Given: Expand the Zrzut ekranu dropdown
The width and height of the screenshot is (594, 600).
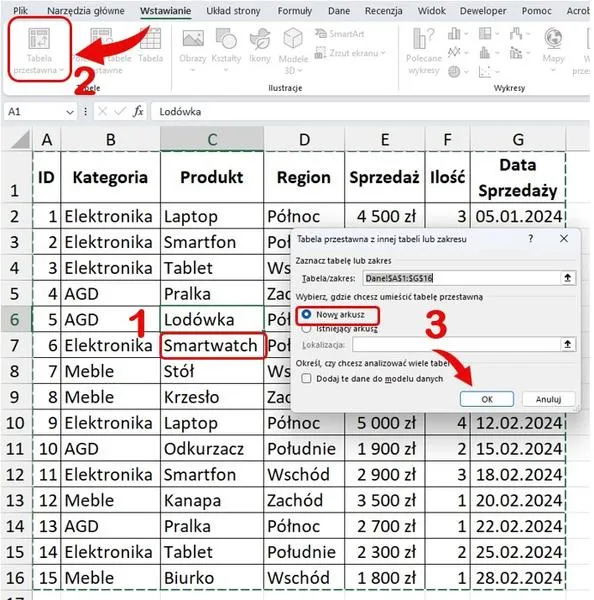Looking at the screenshot, I should (383, 53).
